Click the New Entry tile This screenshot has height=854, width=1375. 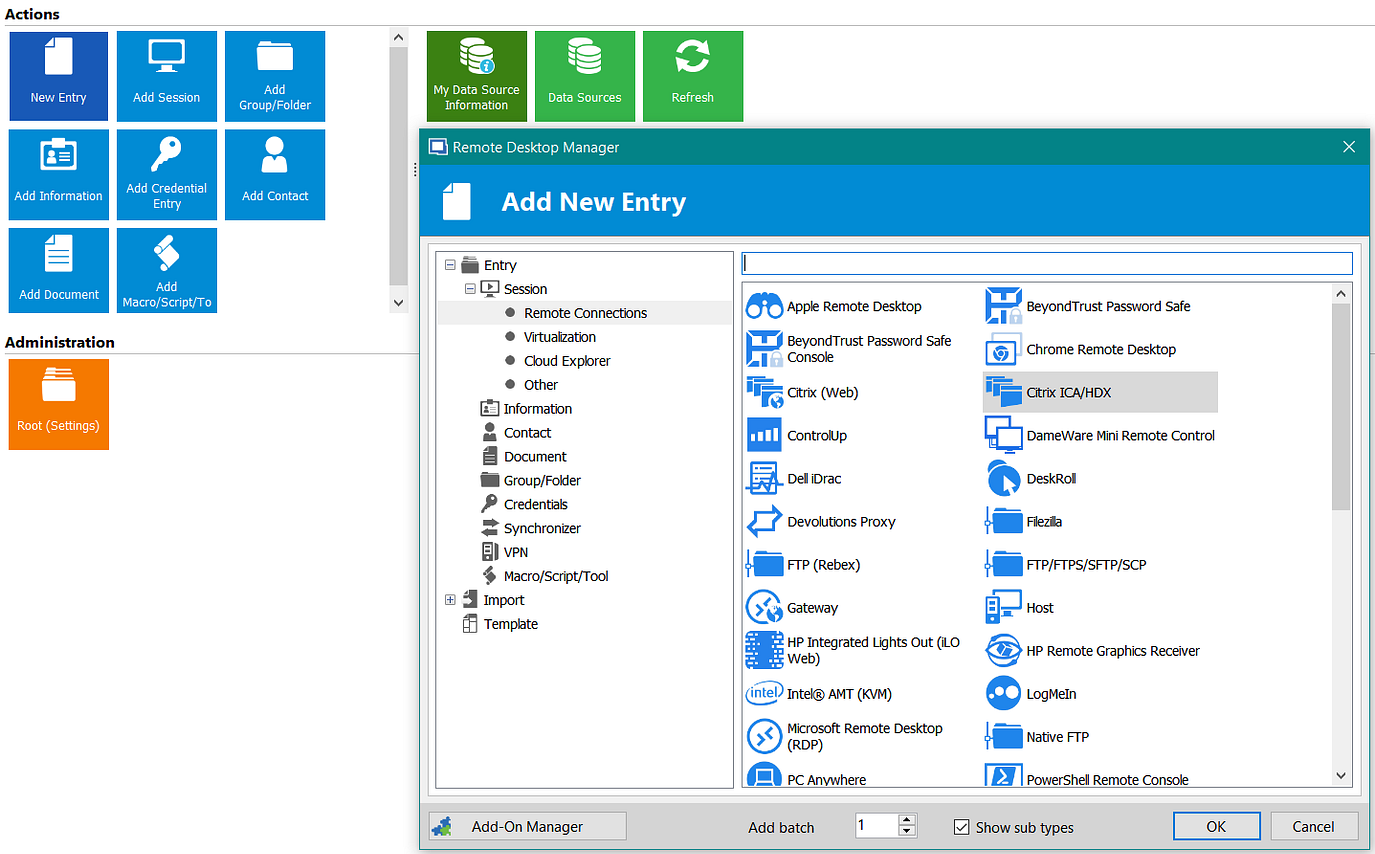pos(58,76)
